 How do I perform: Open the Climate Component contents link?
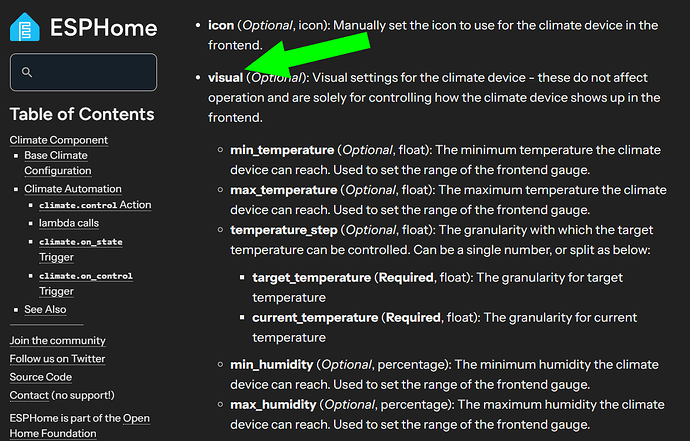coord(59,140)
